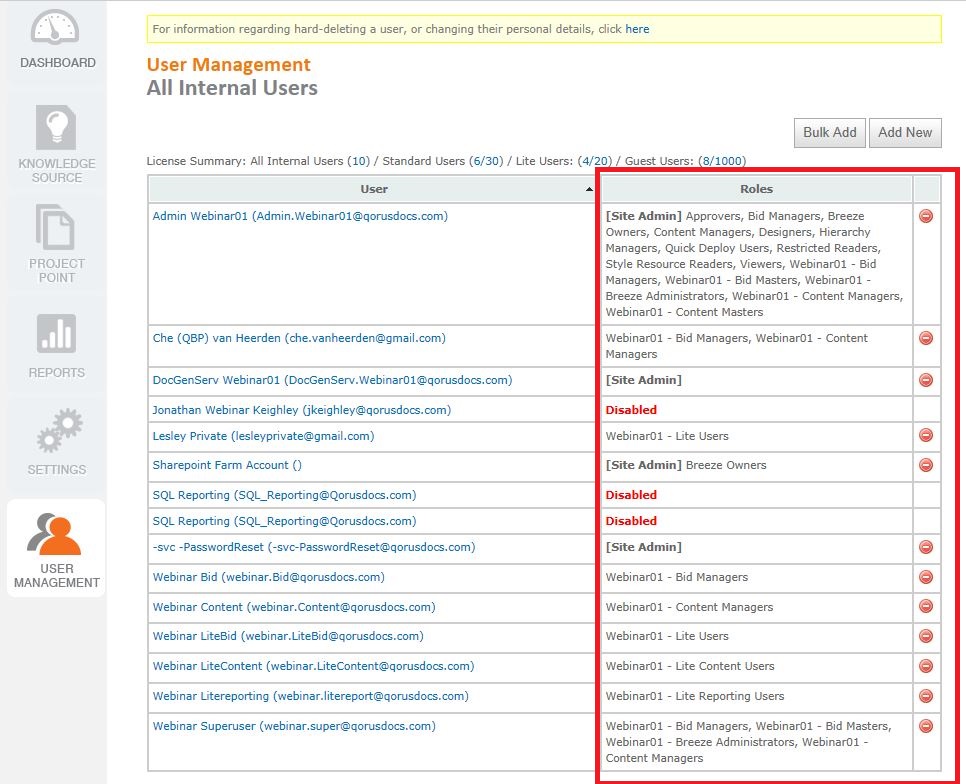The image size is (966, 784).
Task: Click the Bulk Add button
Action: pyautogui.click(x=829, y=132)
